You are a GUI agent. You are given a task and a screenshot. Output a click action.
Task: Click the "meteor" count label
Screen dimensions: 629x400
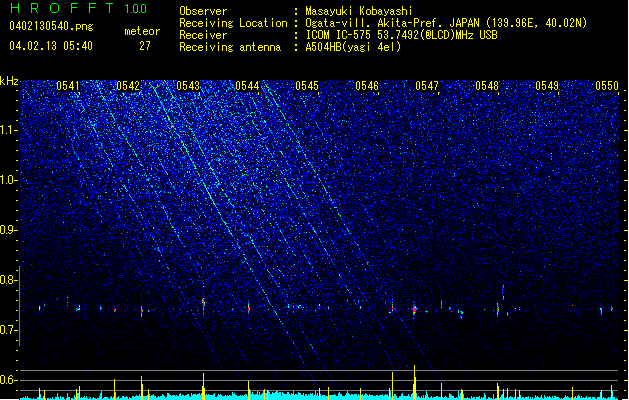(142, 31)
